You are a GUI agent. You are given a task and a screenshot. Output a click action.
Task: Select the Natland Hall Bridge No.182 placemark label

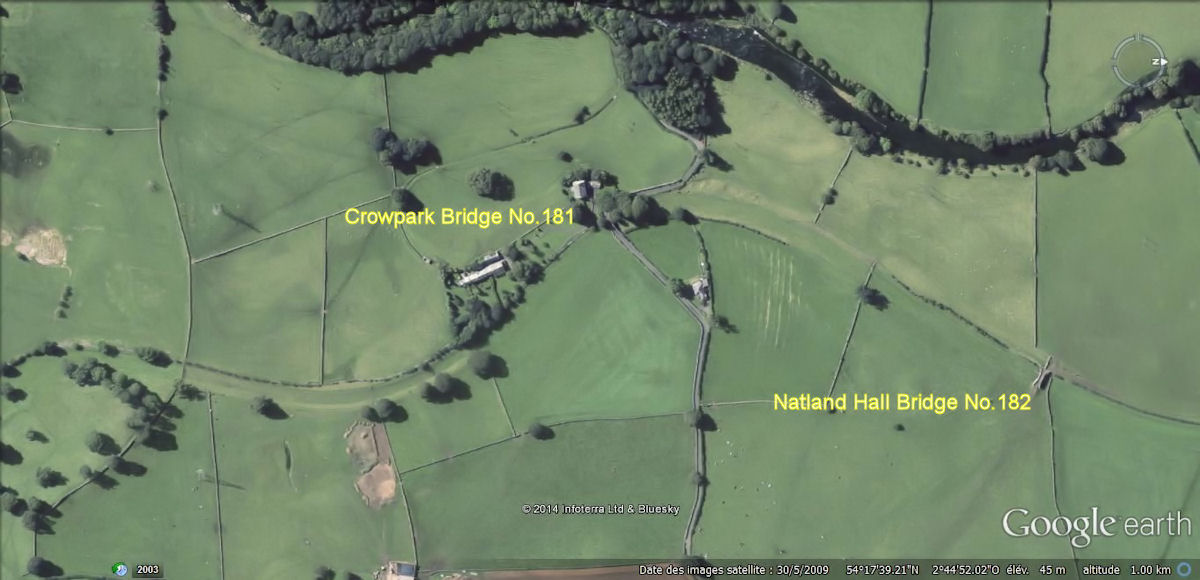(x=902, y=403)
